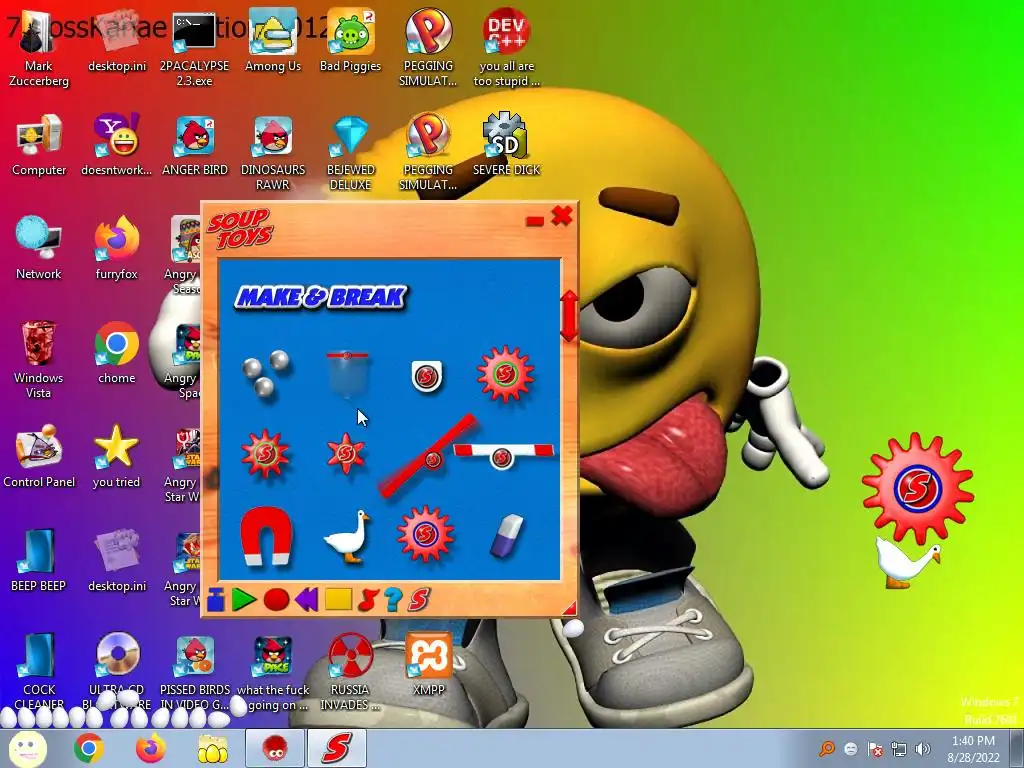1024x768 pixels.
Task: Click the orange magnifier tray icon
Action: [827, 748]
